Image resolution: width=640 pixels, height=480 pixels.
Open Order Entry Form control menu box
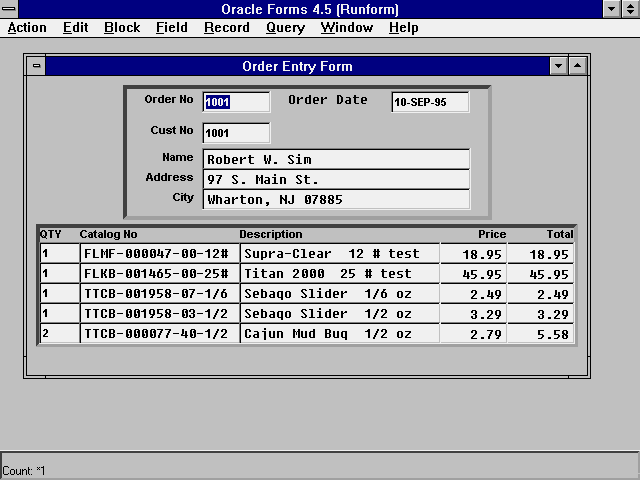pos(37,67)
